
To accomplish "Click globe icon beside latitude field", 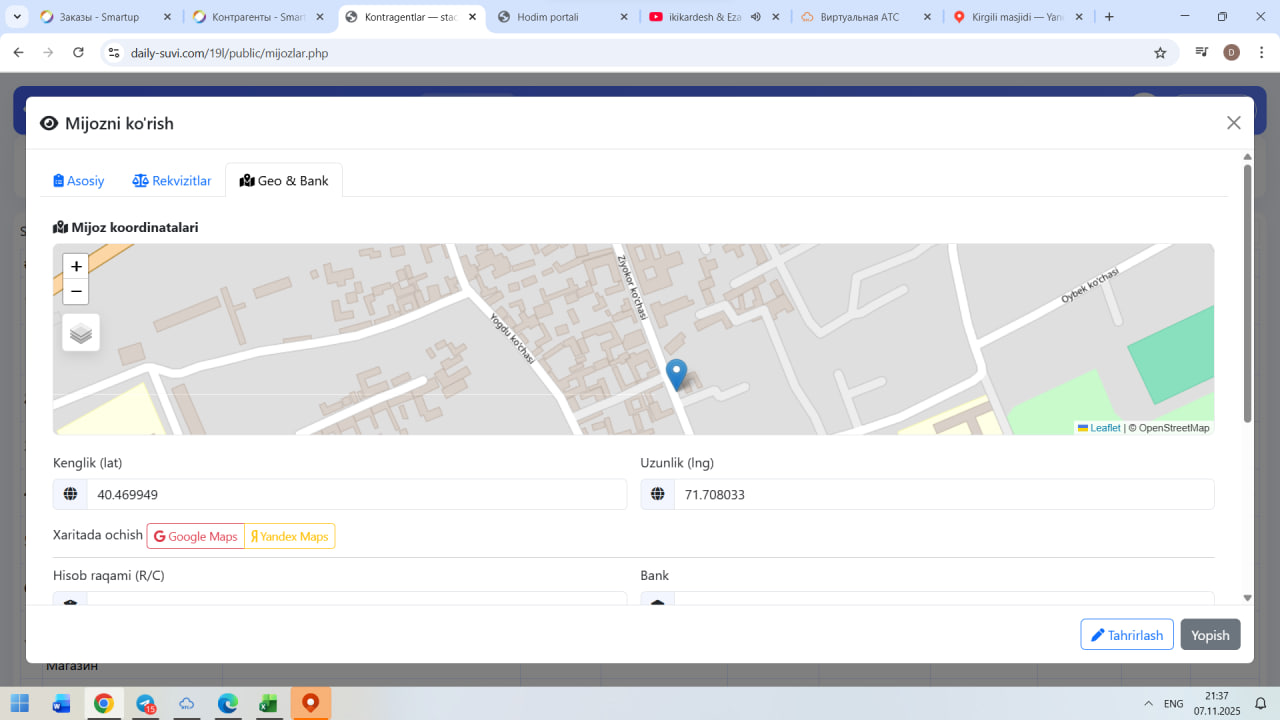I will (x=70, y=494).
